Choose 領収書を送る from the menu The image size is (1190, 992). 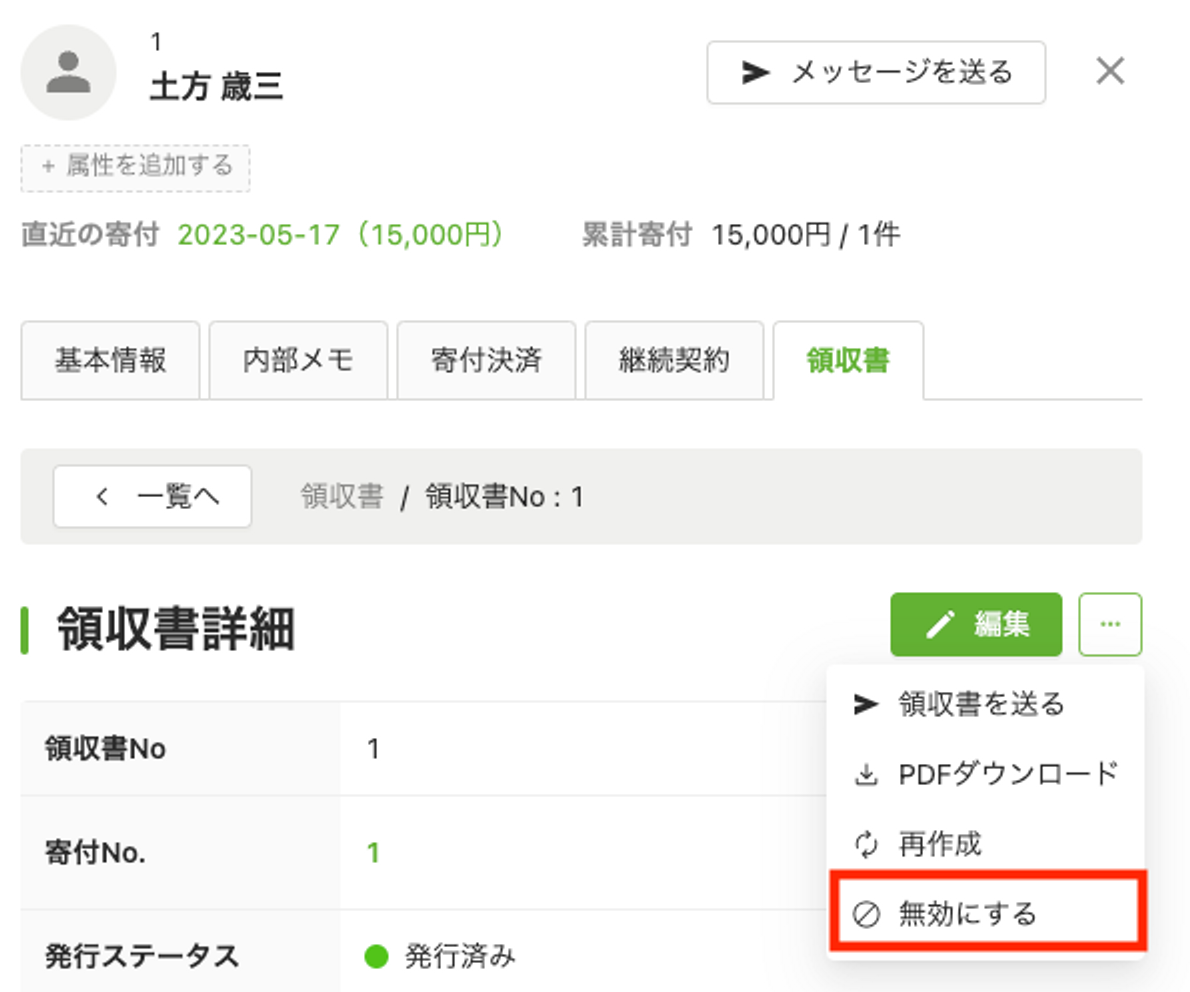[x=982, y=704]
